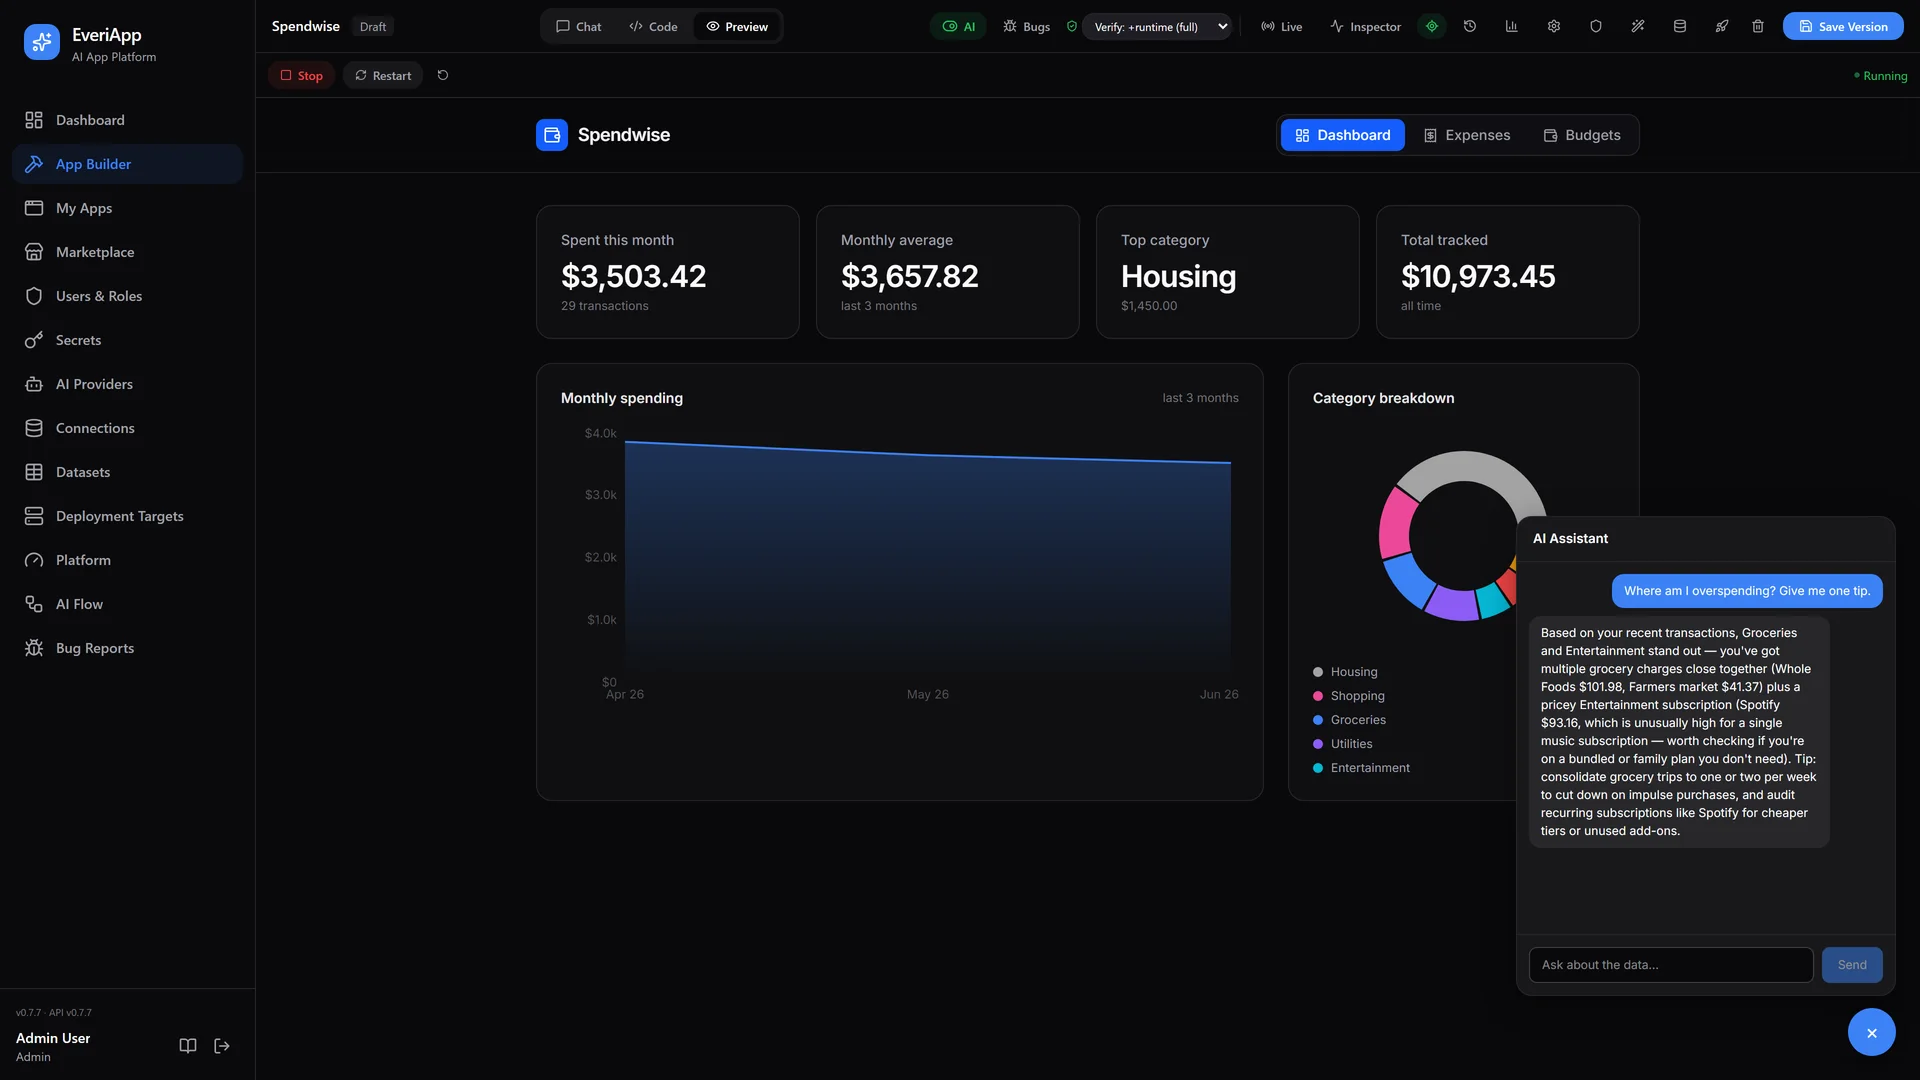Open Users & Roles
Viewport: 1920px width, 1080px height.
click(x=127, y=296)
